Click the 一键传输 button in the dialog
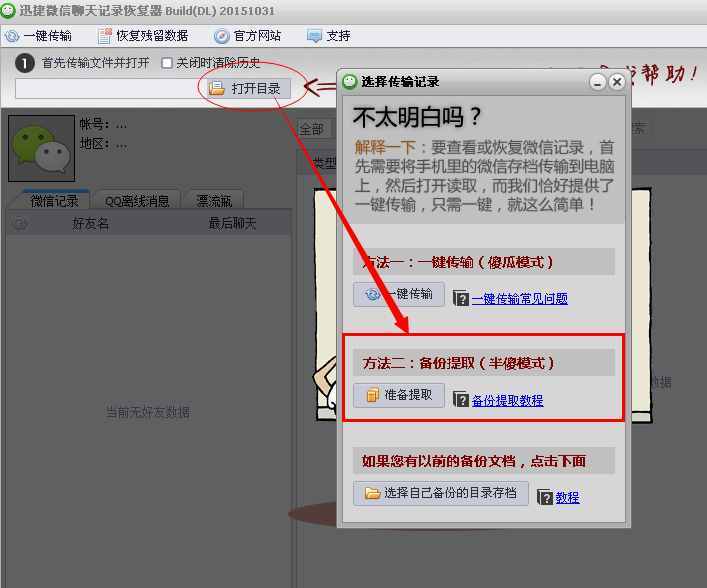This screenshot has width=707, height=588. (x=399, y=294)
